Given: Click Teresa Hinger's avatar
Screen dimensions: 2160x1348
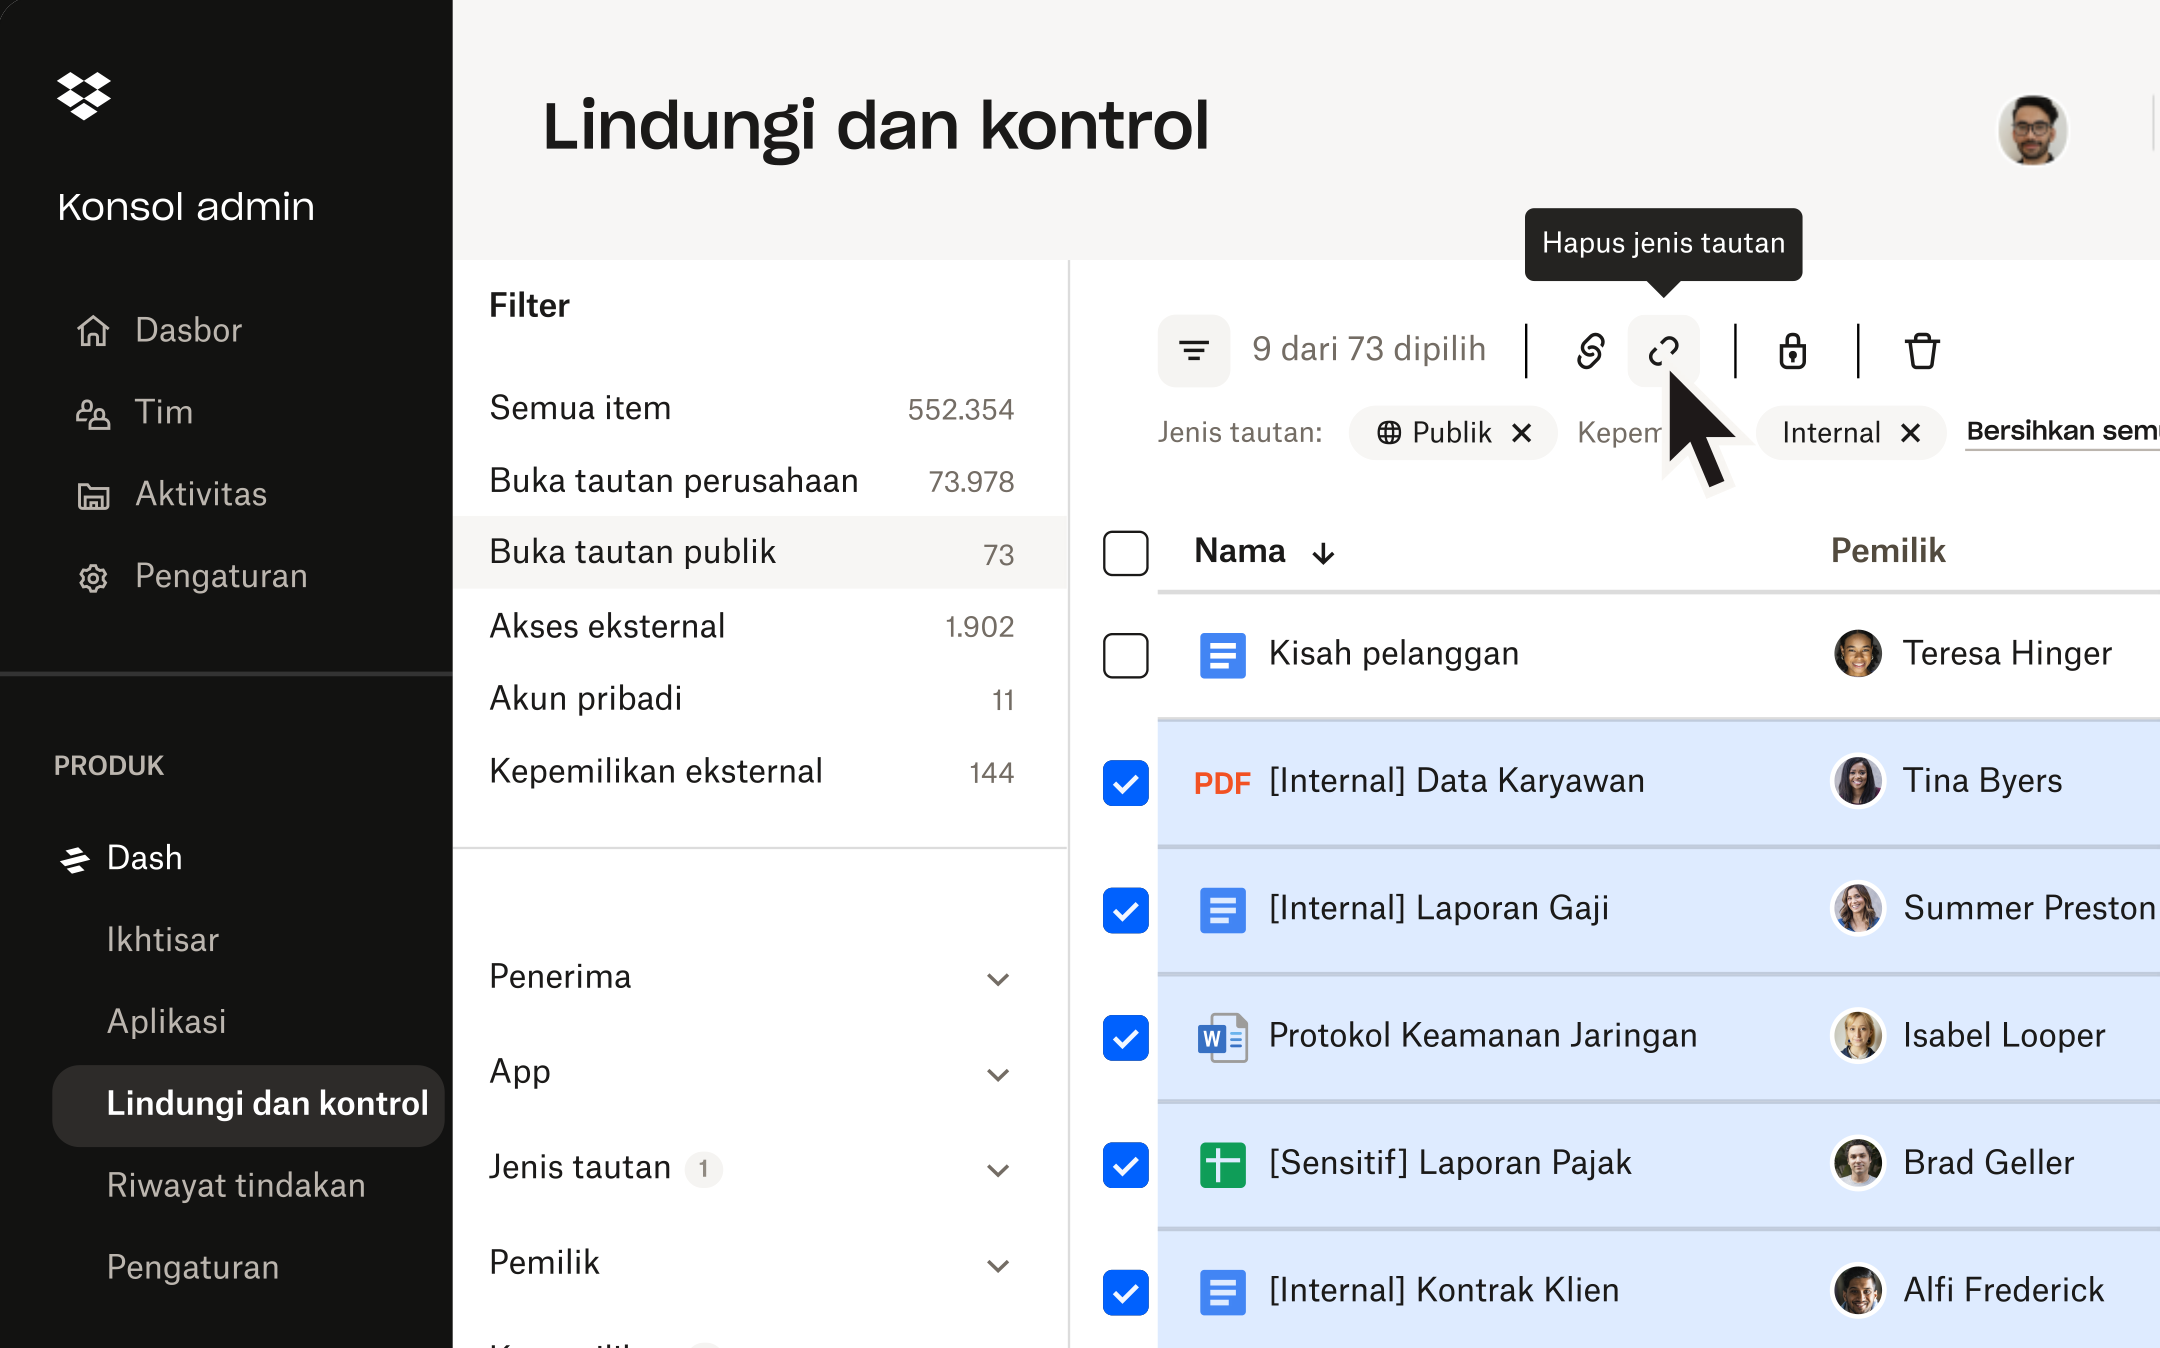Looking at the screenshot, I should coord(1858,654).
